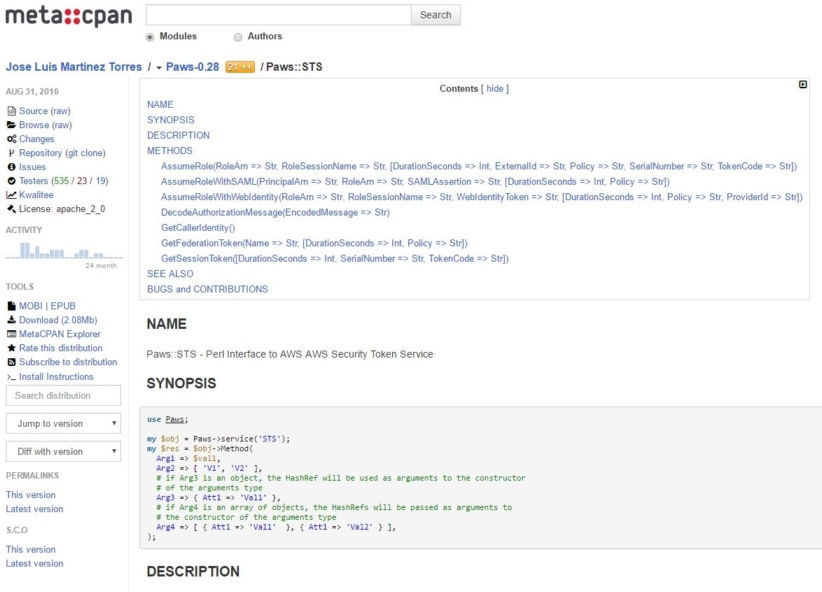Click the 24 month activity graph
822x592 pixels.
tap(64, 251)
